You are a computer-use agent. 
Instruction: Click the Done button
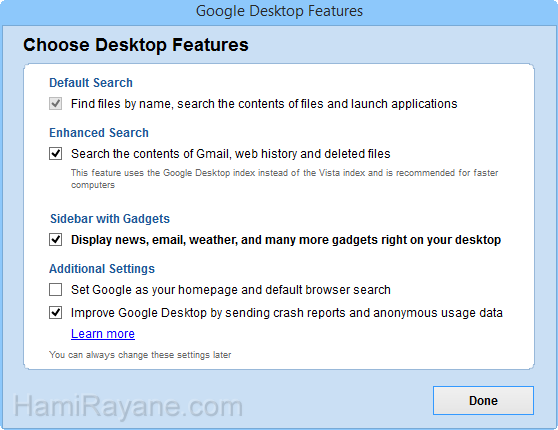[x=483, y=400]
